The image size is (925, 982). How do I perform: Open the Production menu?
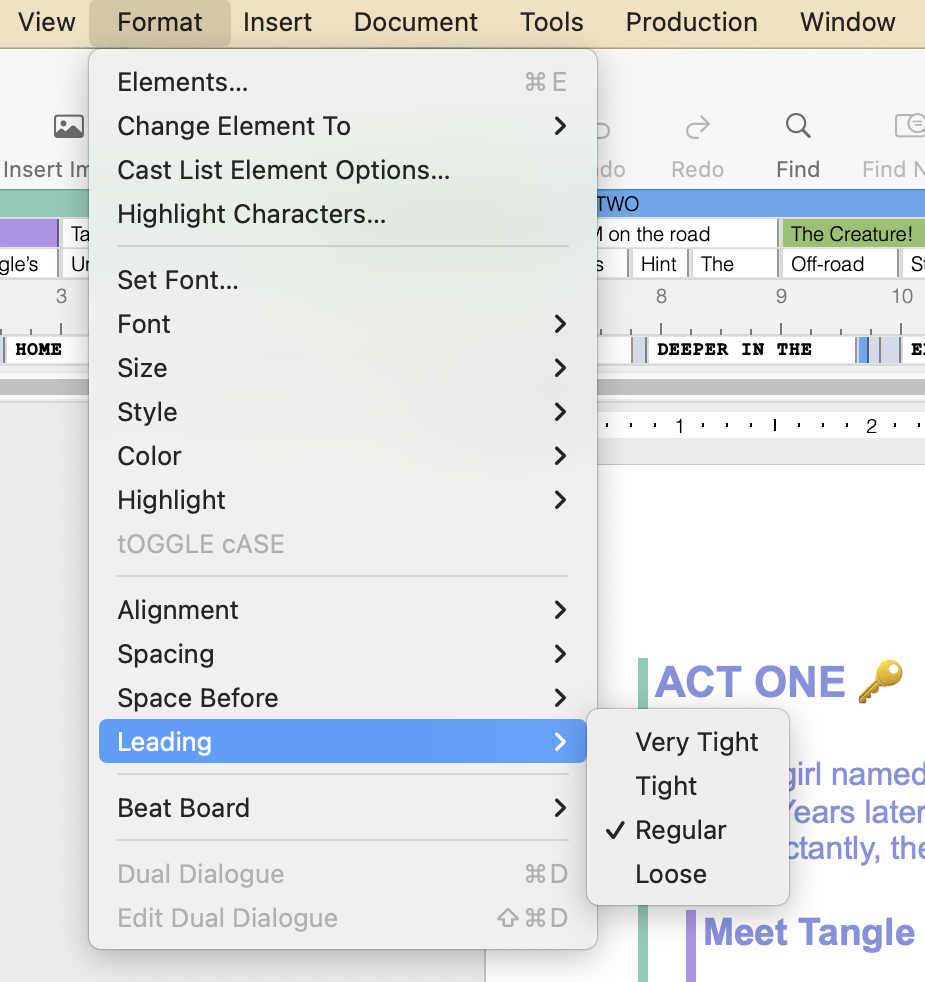tap(691, 22)
